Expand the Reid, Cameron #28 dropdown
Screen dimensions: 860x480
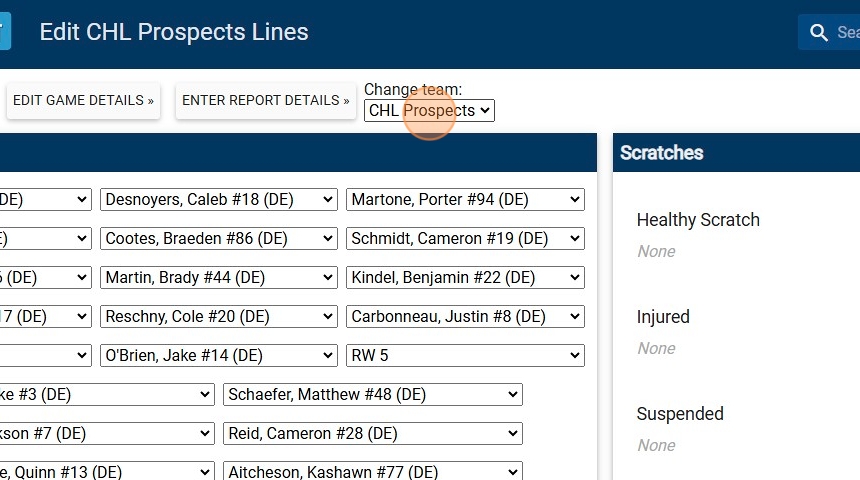[373, 434]
